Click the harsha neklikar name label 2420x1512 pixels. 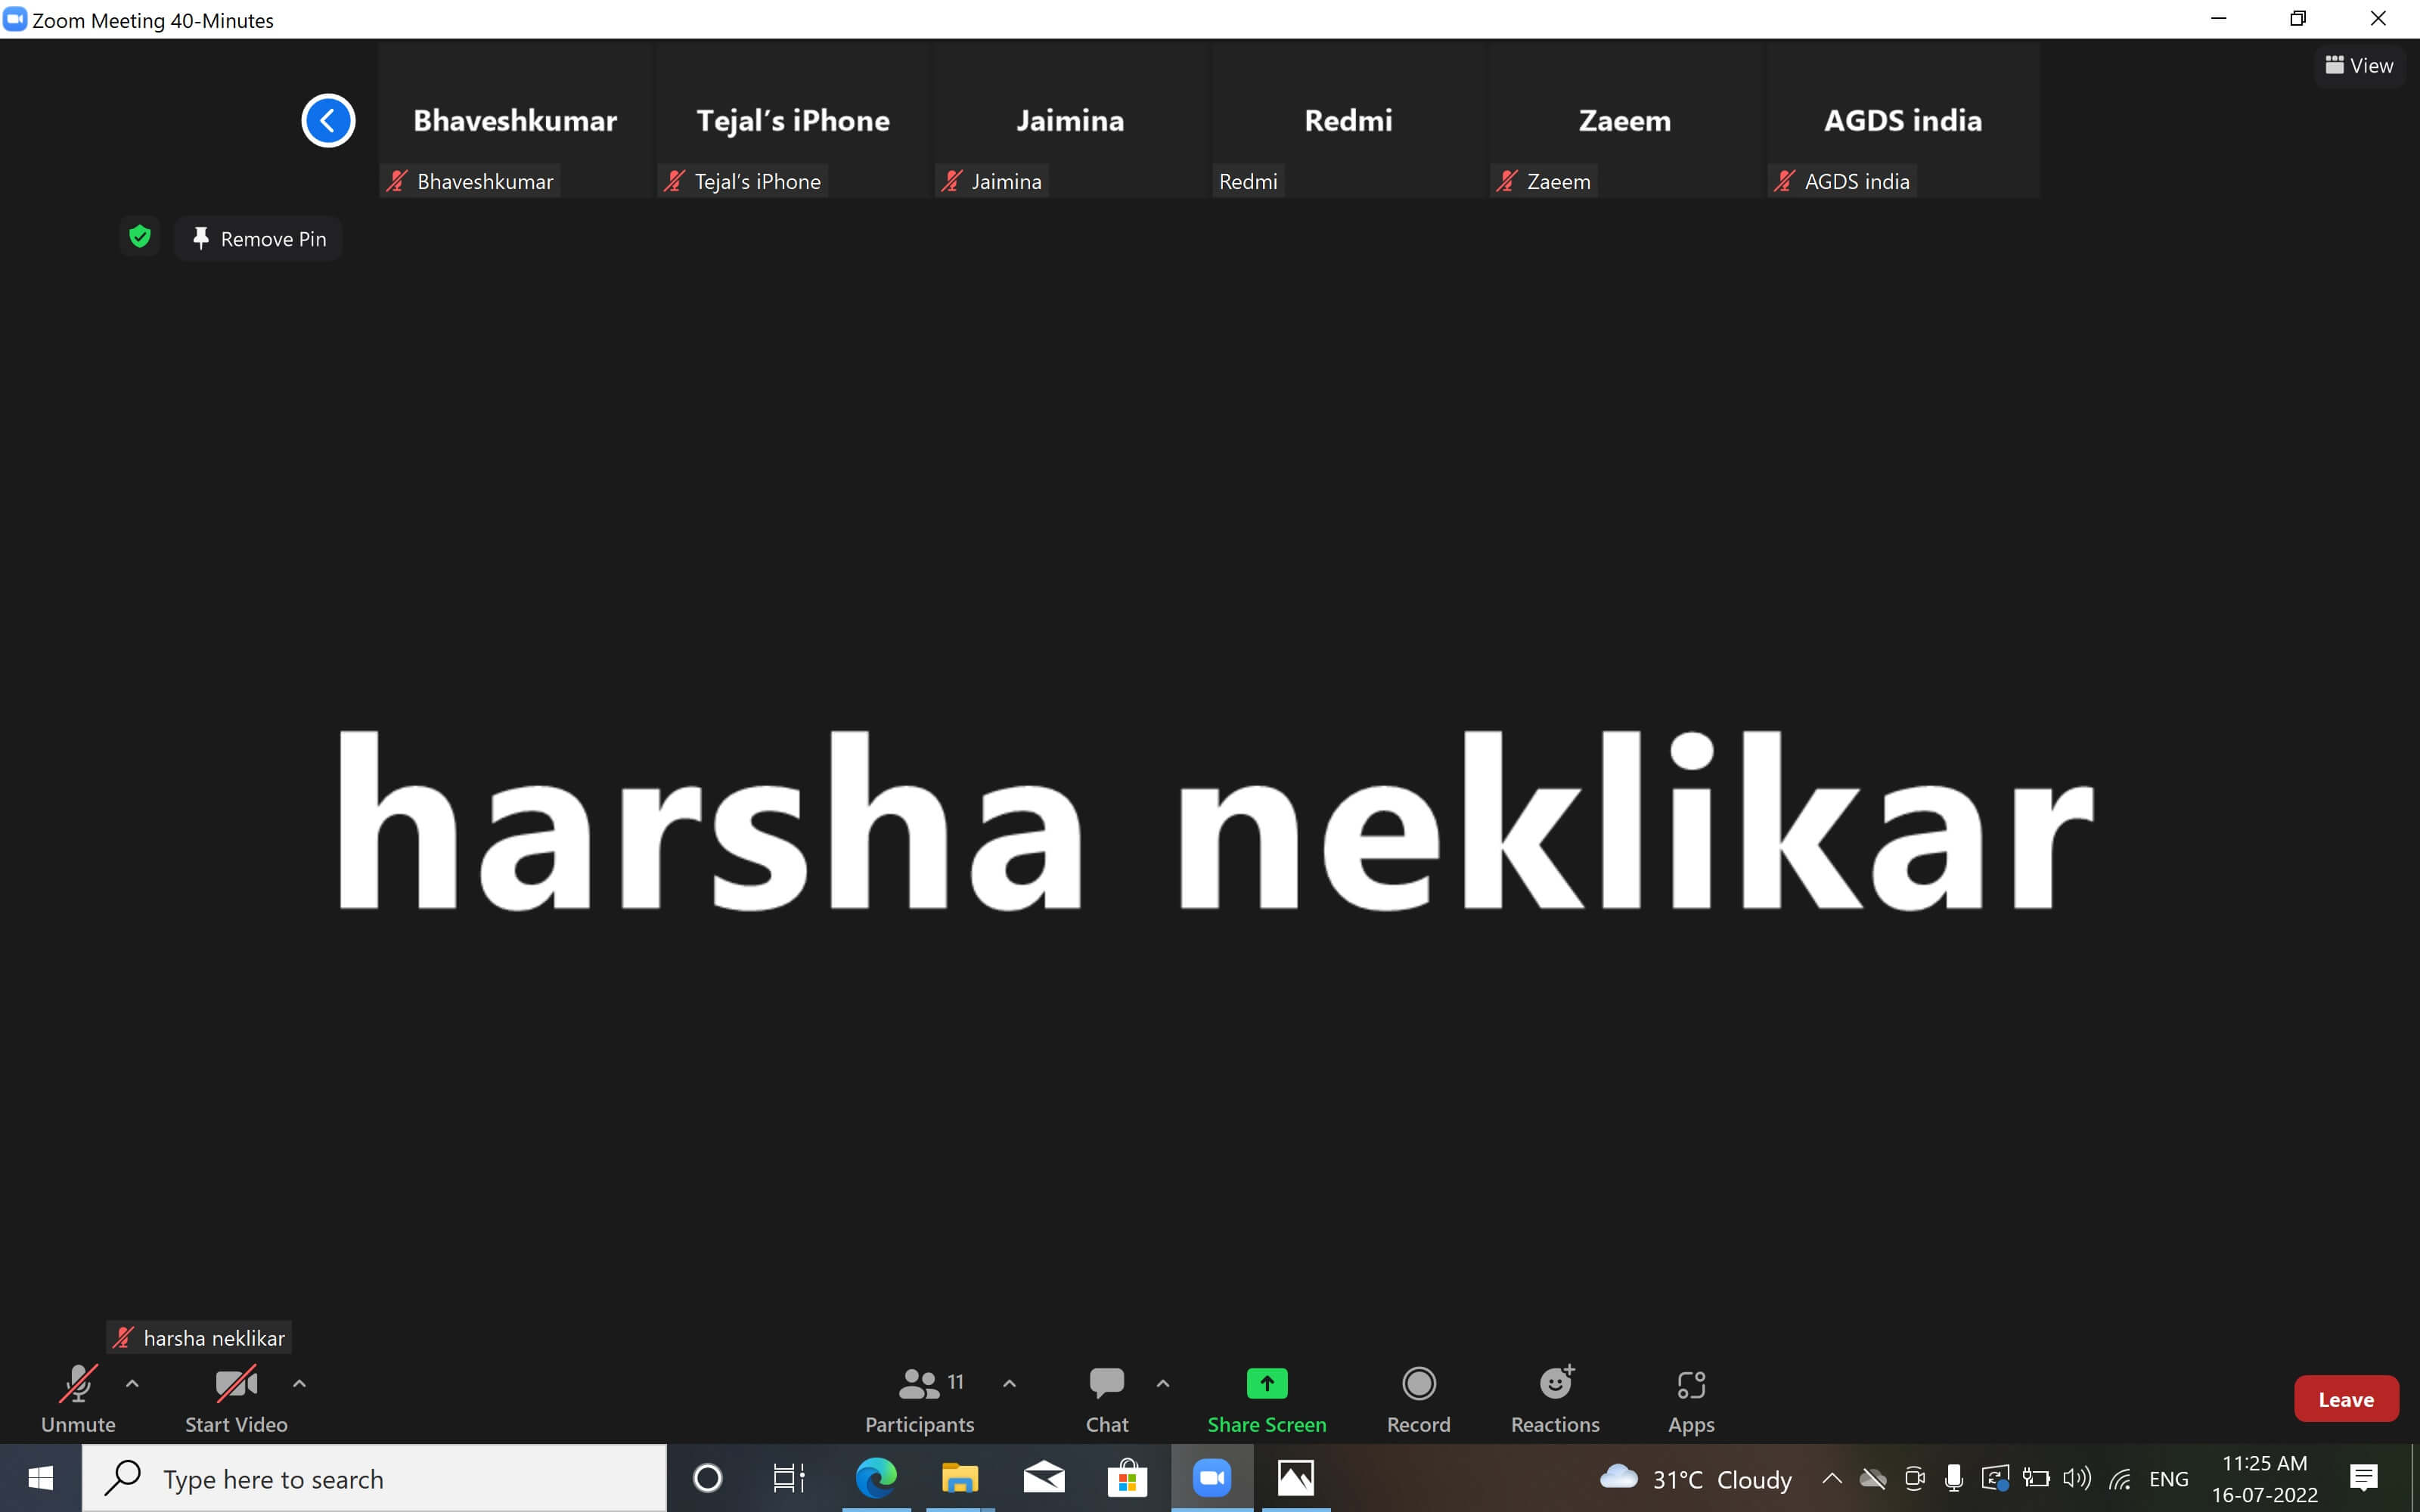[199, 1338]
